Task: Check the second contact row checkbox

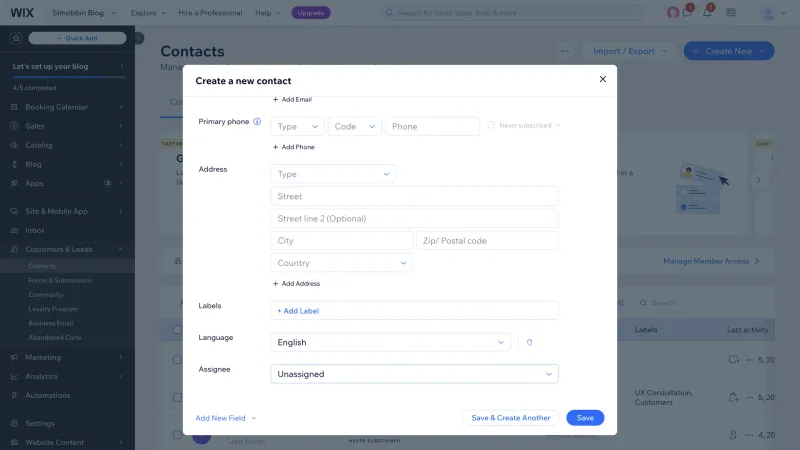Action: point(177,397)
